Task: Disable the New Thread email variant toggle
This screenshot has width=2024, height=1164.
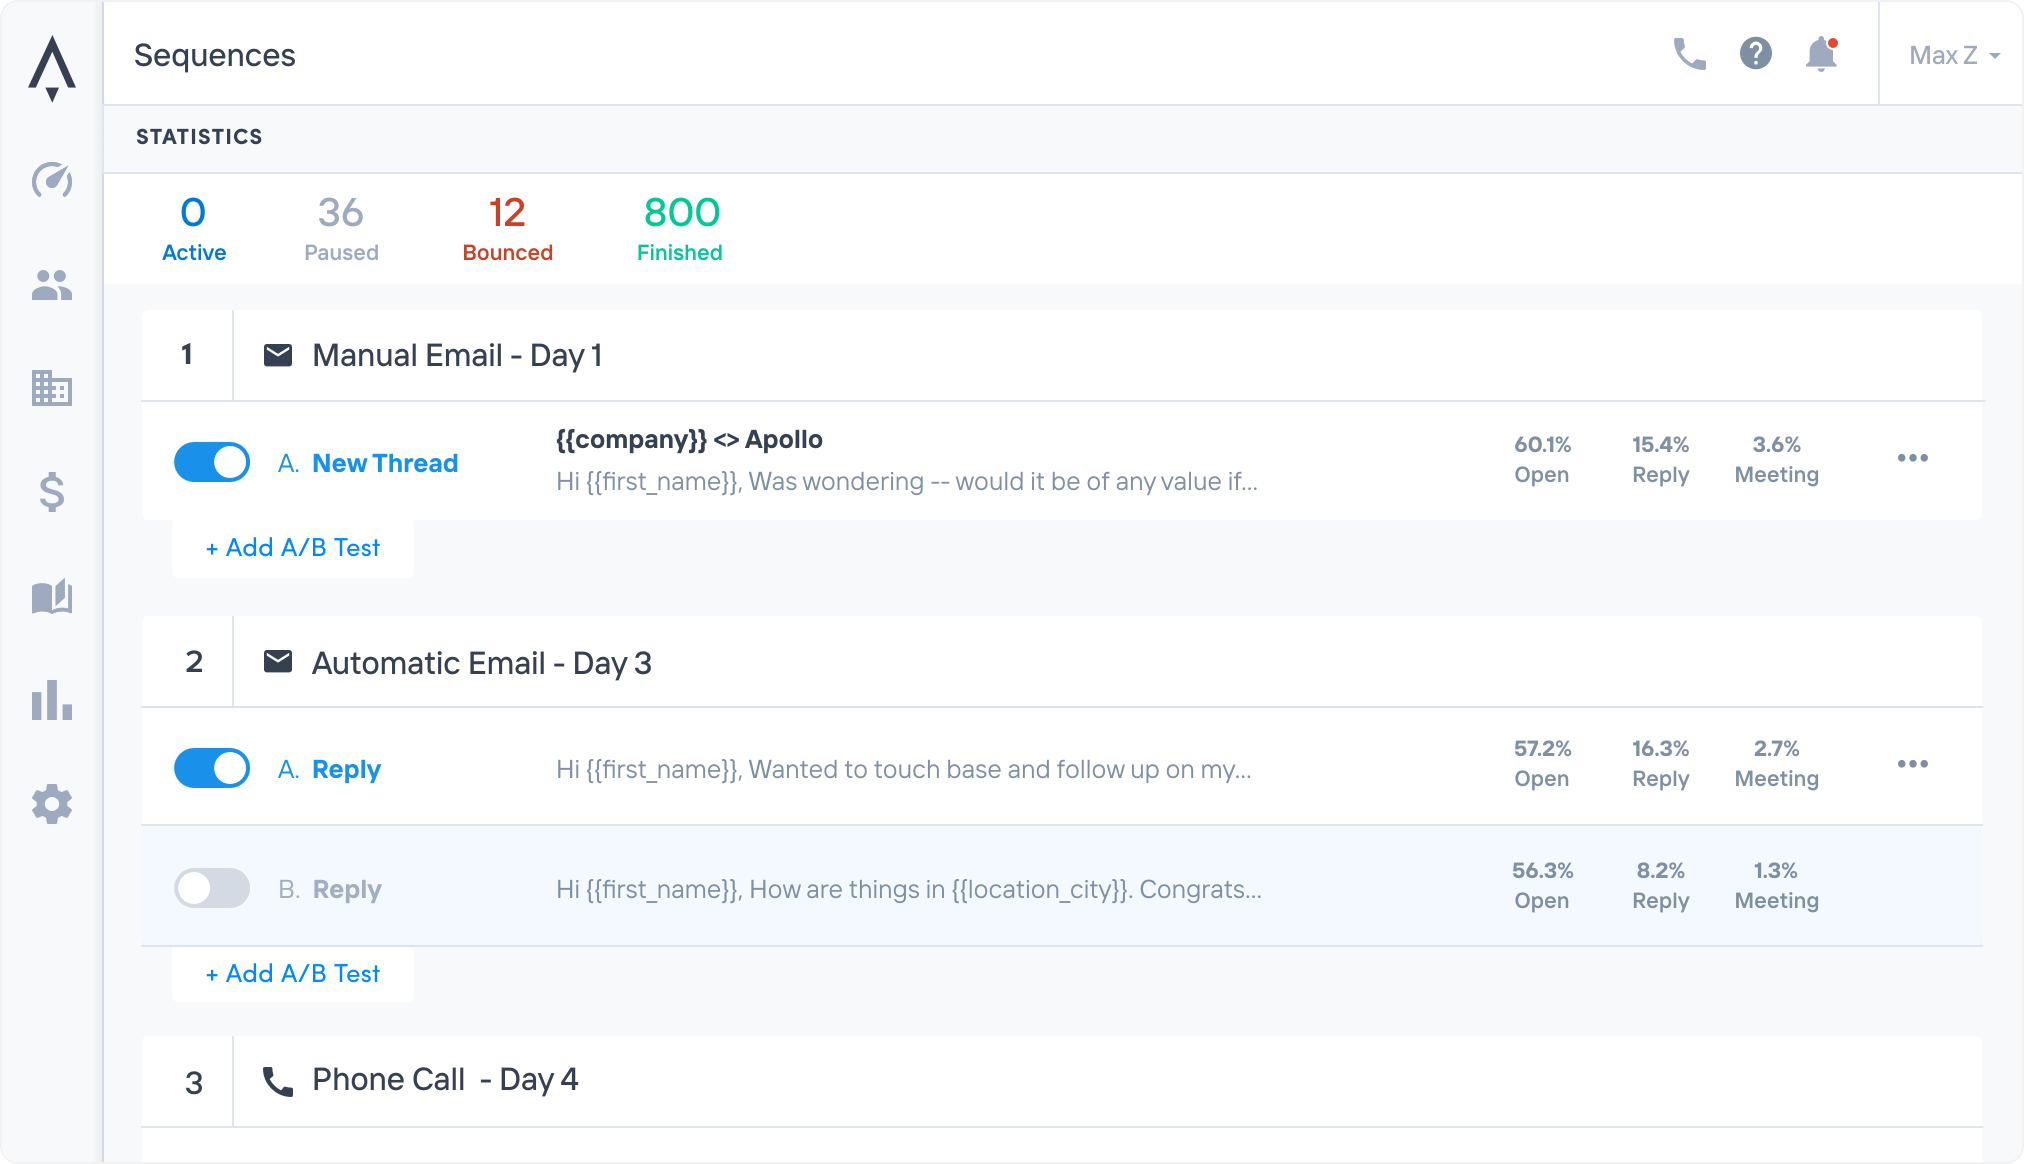Action: pos(211,462)
